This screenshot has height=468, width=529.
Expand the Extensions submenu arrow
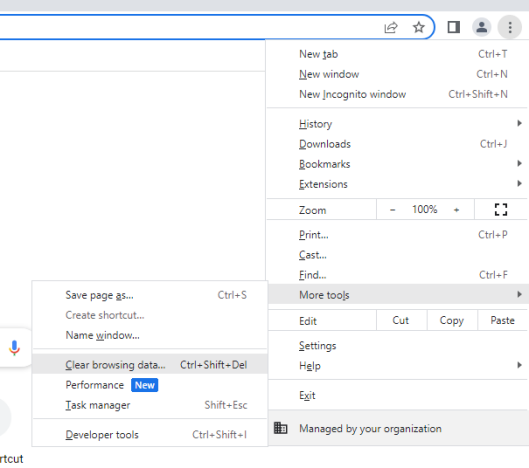[520, 184]
